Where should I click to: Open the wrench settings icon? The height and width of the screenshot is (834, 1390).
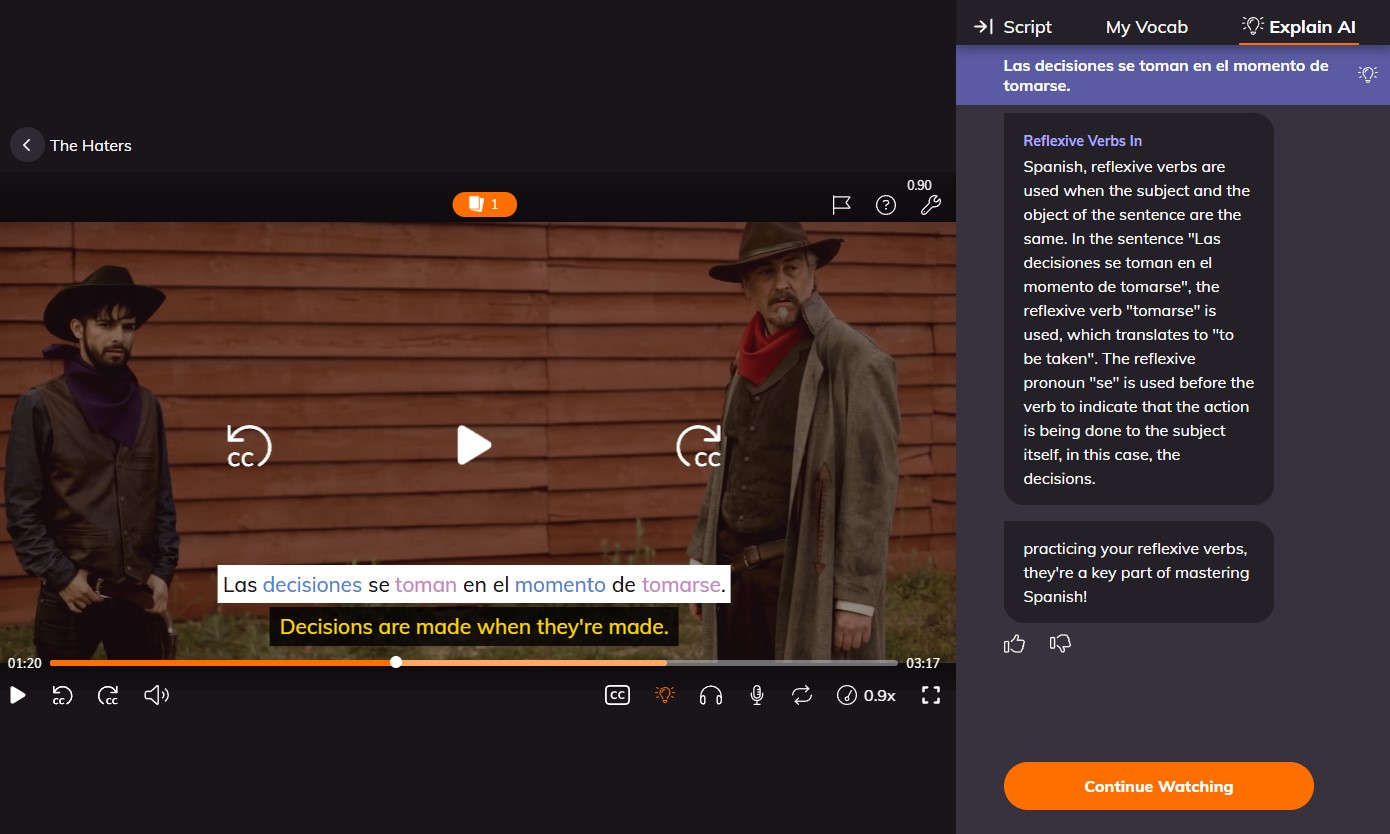(x=930, y=205)
